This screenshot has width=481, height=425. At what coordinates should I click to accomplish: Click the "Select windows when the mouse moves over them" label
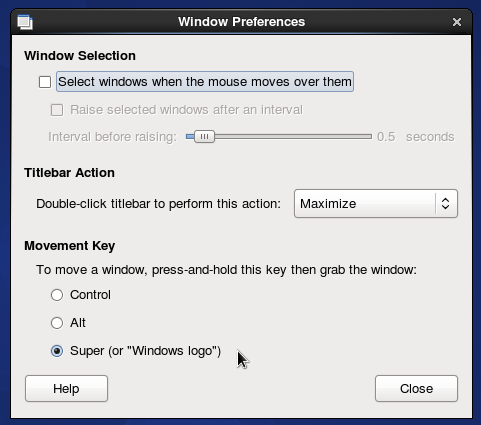205,82
